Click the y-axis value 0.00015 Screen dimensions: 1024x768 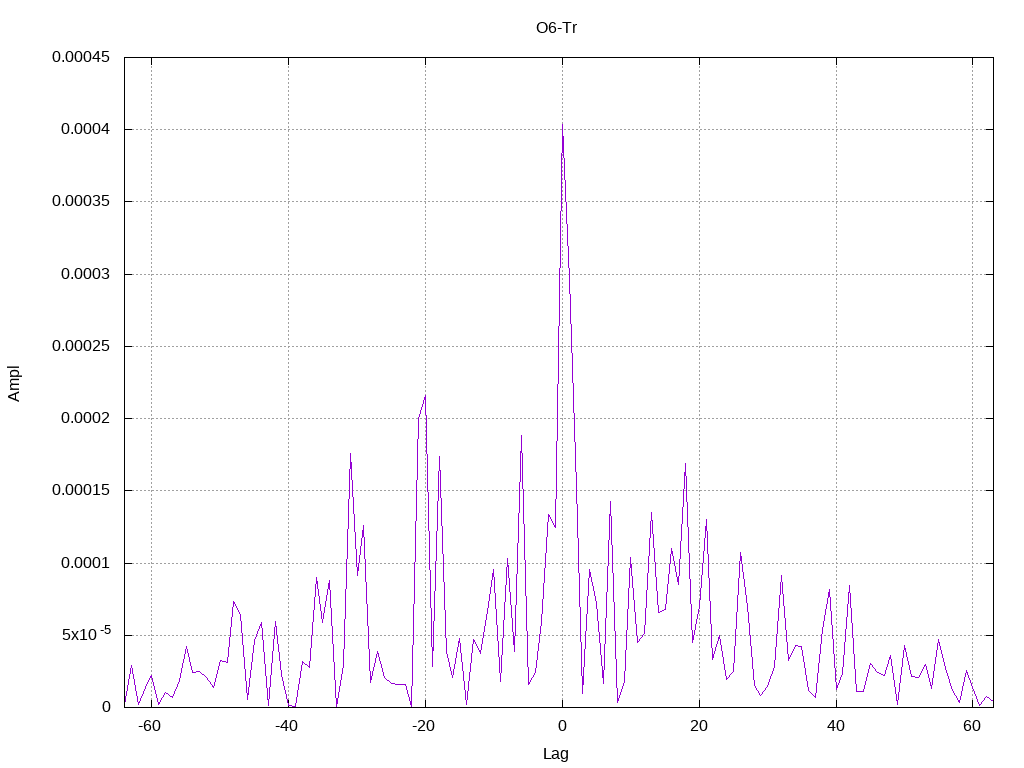pyautogui.click(x=81, y=490)
